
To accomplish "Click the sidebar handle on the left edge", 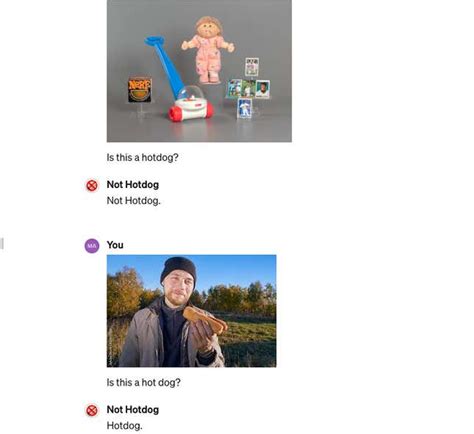I will click(x=2, y=243).
